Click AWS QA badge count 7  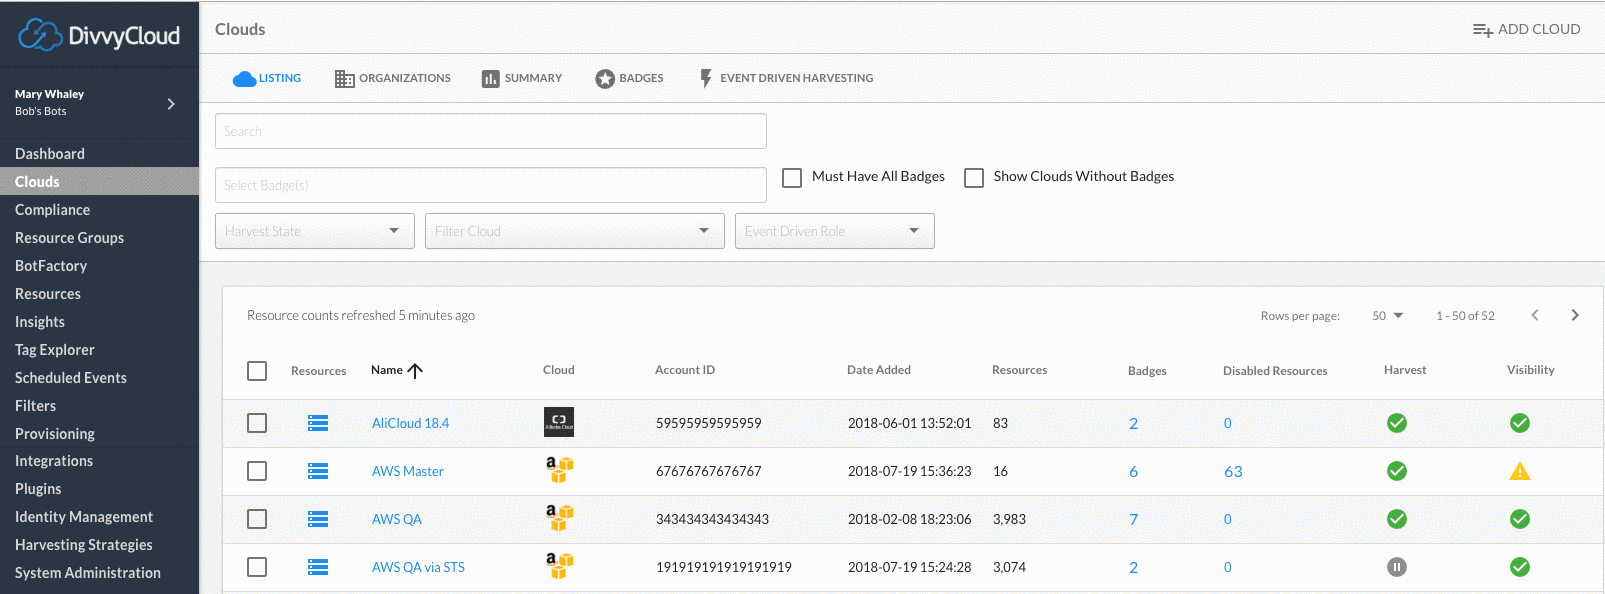coord(1133,519)
